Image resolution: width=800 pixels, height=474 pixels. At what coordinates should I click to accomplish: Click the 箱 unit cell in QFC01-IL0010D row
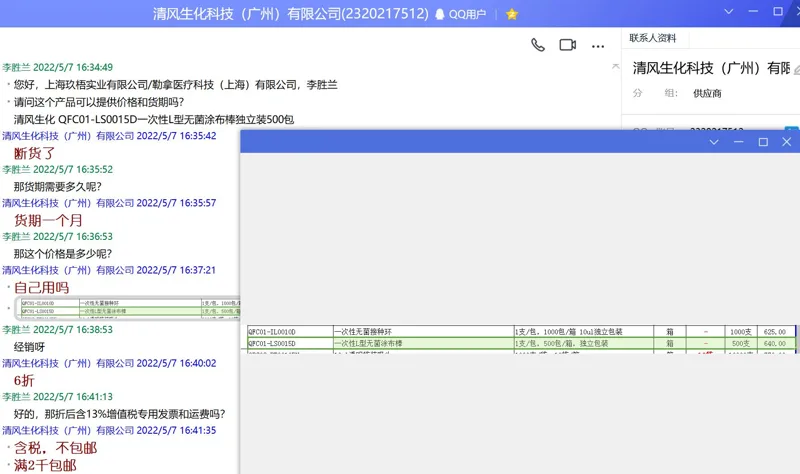point(670,332)
